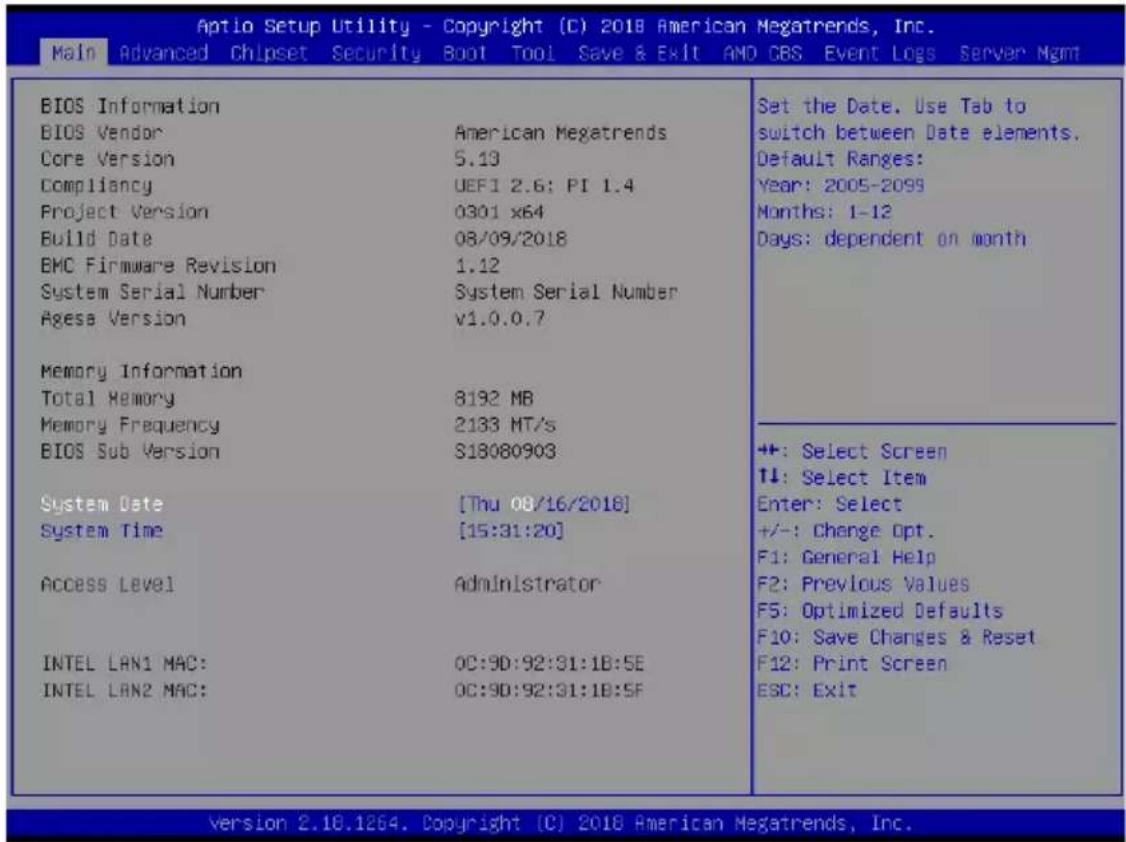Select the Boot tab
1126x842 pixels.
point(465,53)
